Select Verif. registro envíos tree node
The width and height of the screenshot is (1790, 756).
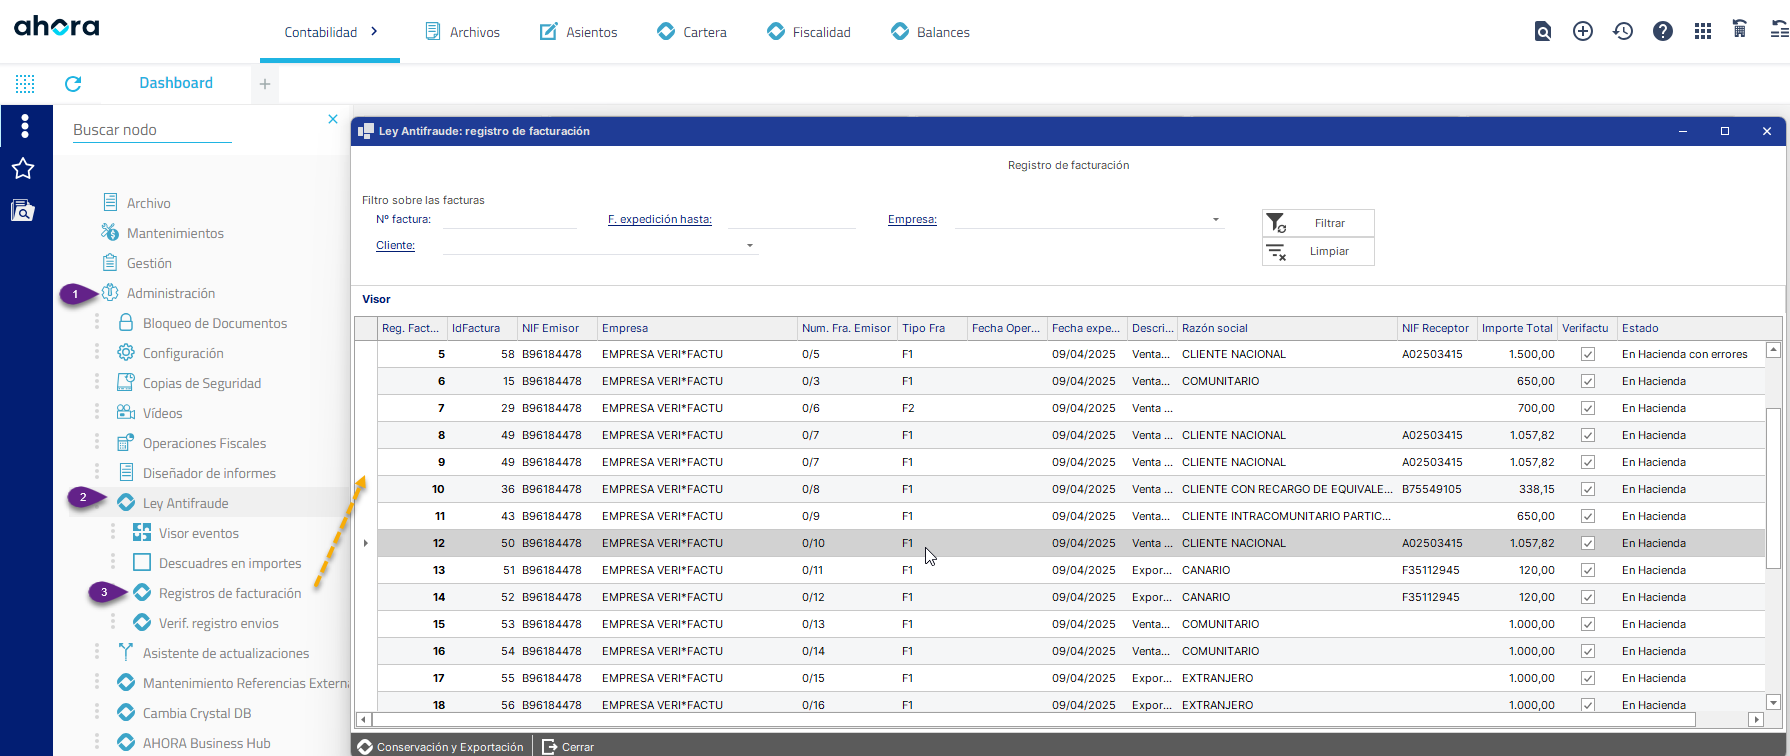(219, 623)
